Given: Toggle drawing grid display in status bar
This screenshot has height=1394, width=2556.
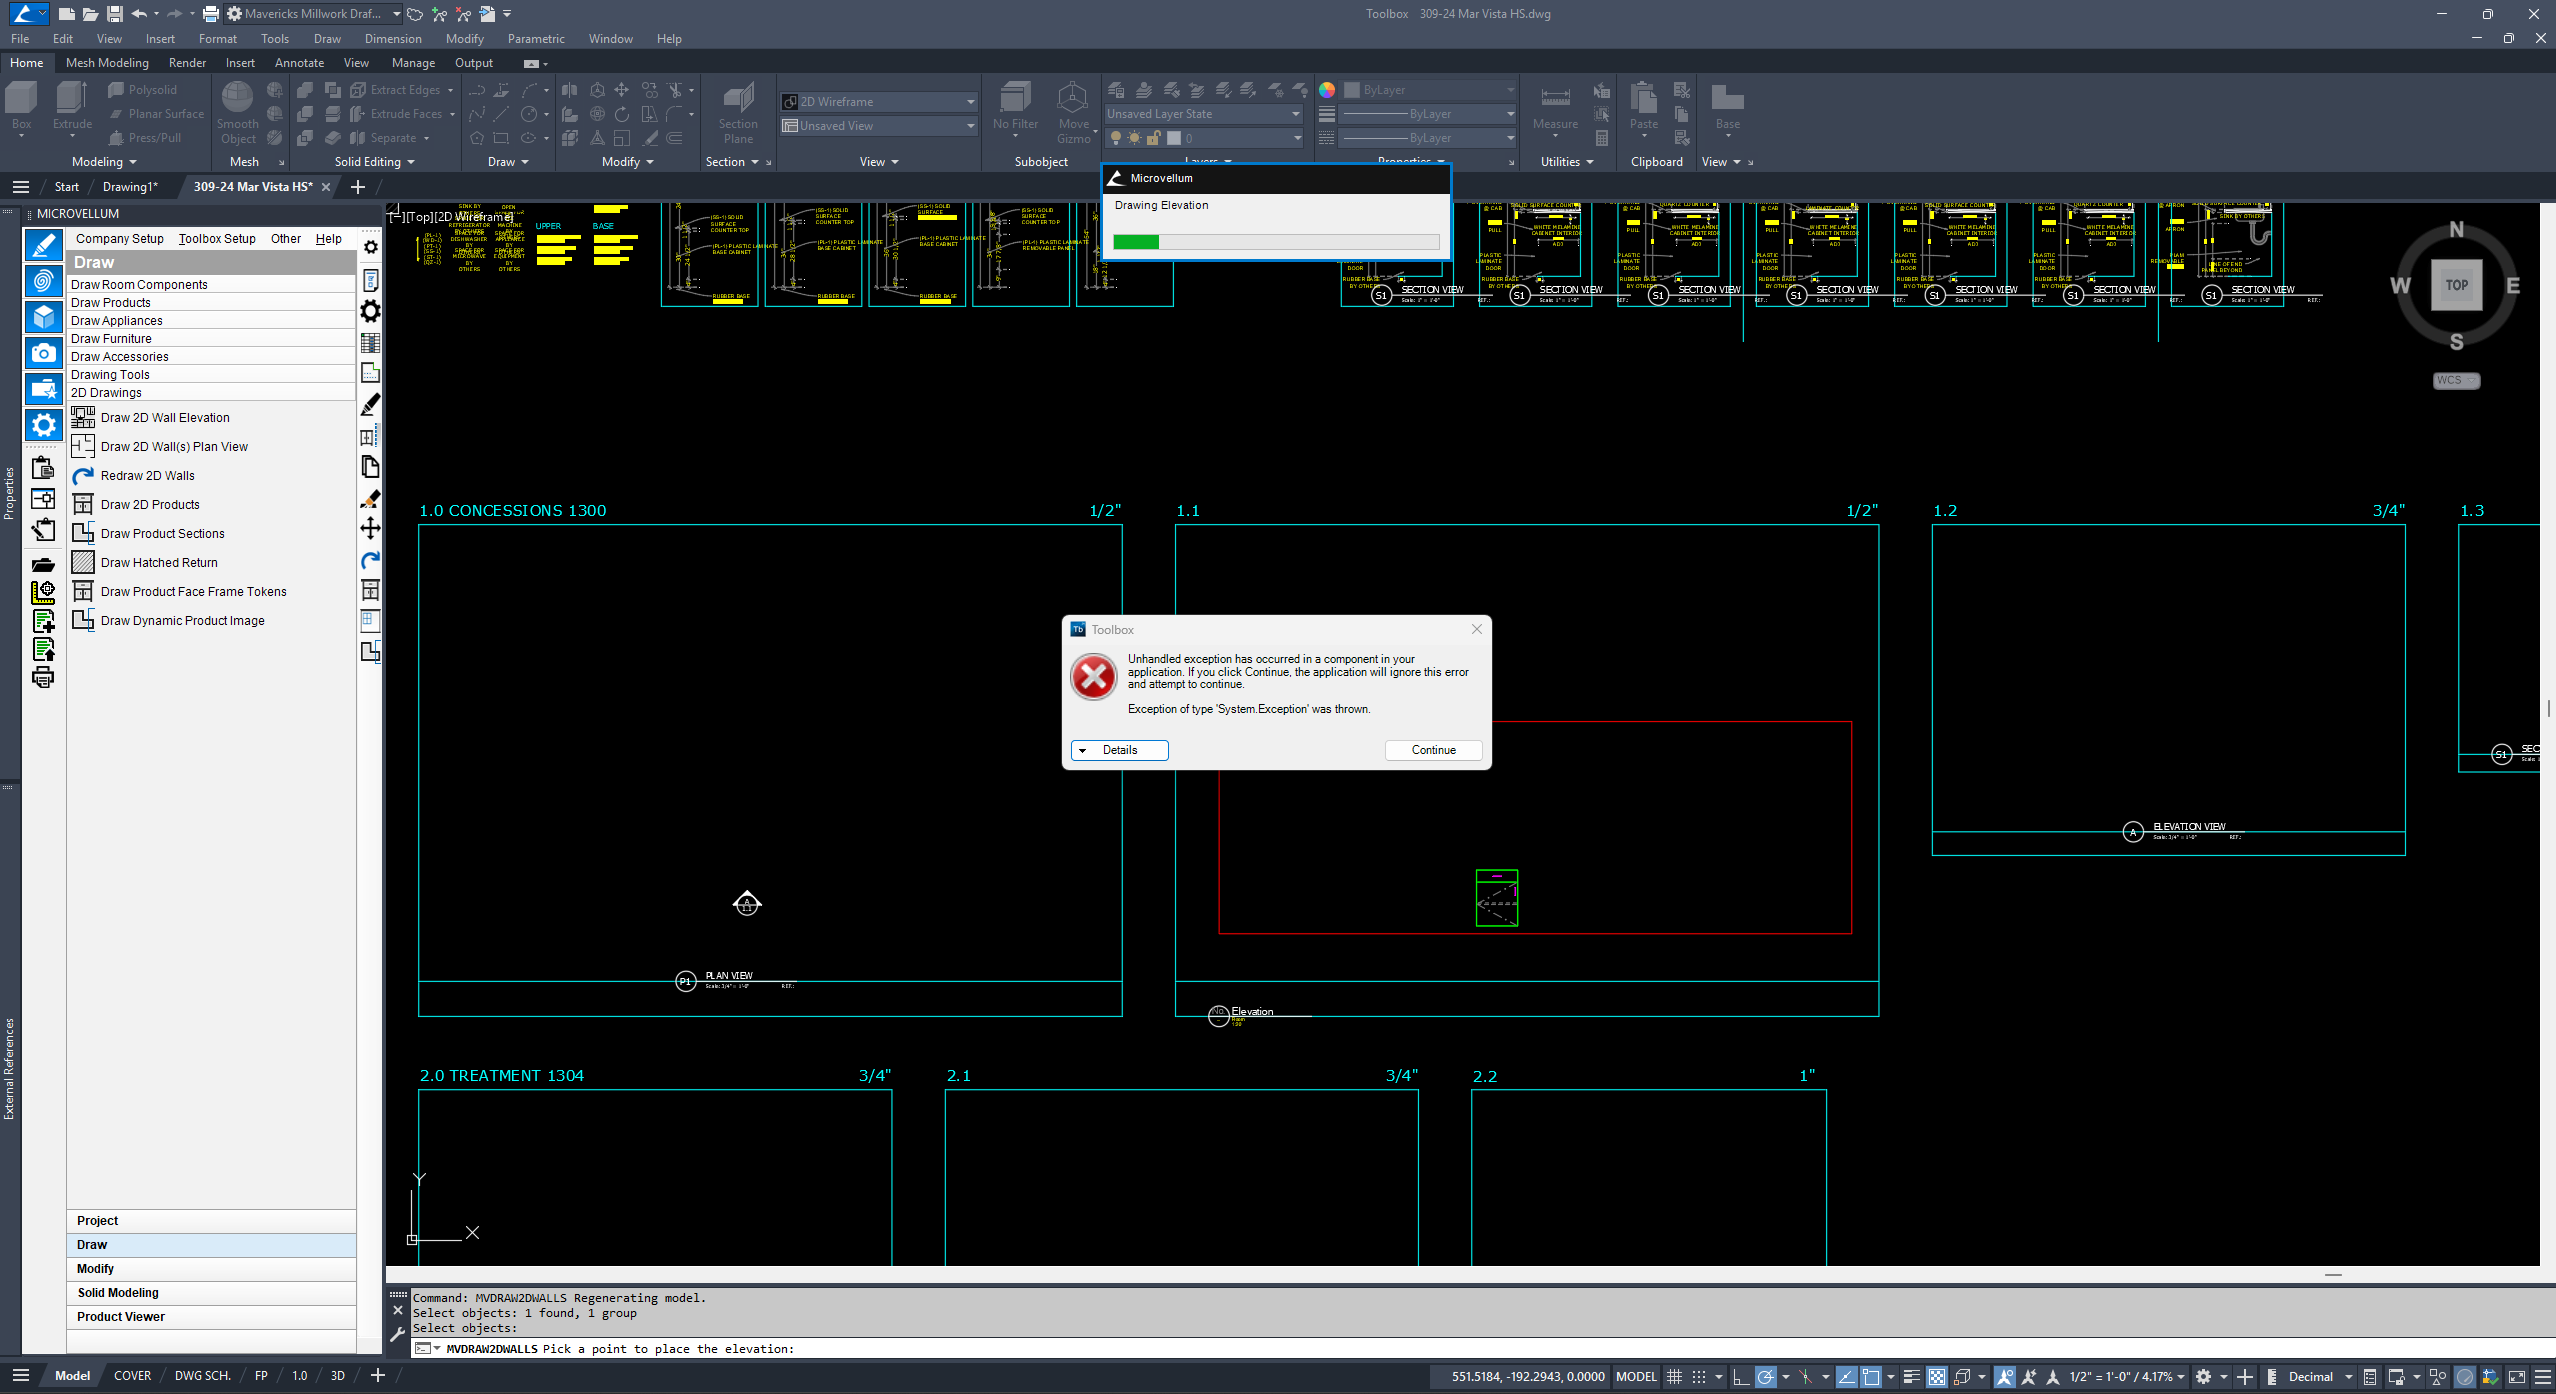Looking at the screenshot, I should point(1674,1377).
